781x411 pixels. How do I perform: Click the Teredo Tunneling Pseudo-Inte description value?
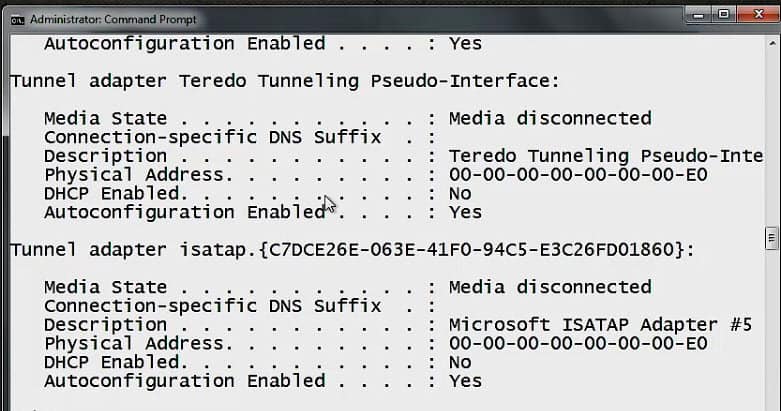pos(606,156)
